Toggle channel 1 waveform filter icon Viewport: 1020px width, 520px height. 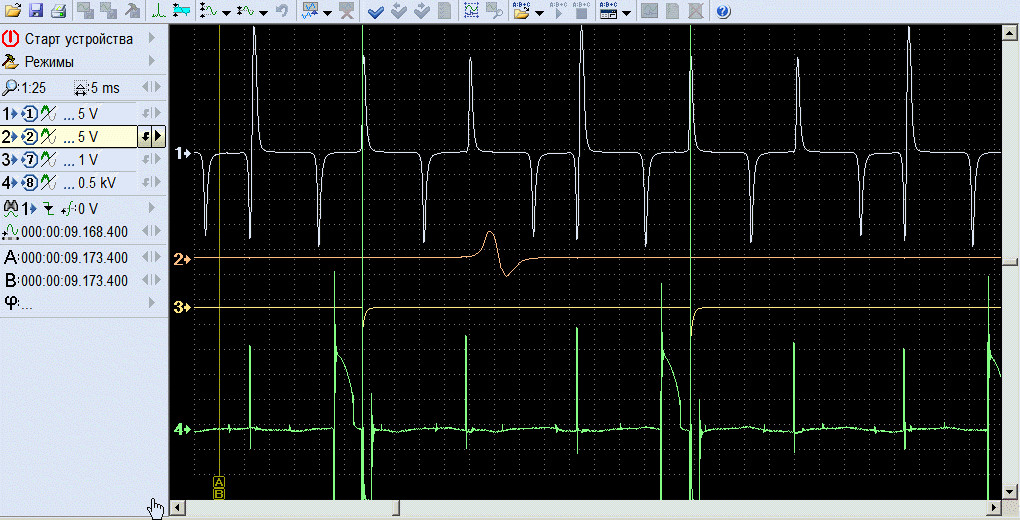click(x=49, y=113)
